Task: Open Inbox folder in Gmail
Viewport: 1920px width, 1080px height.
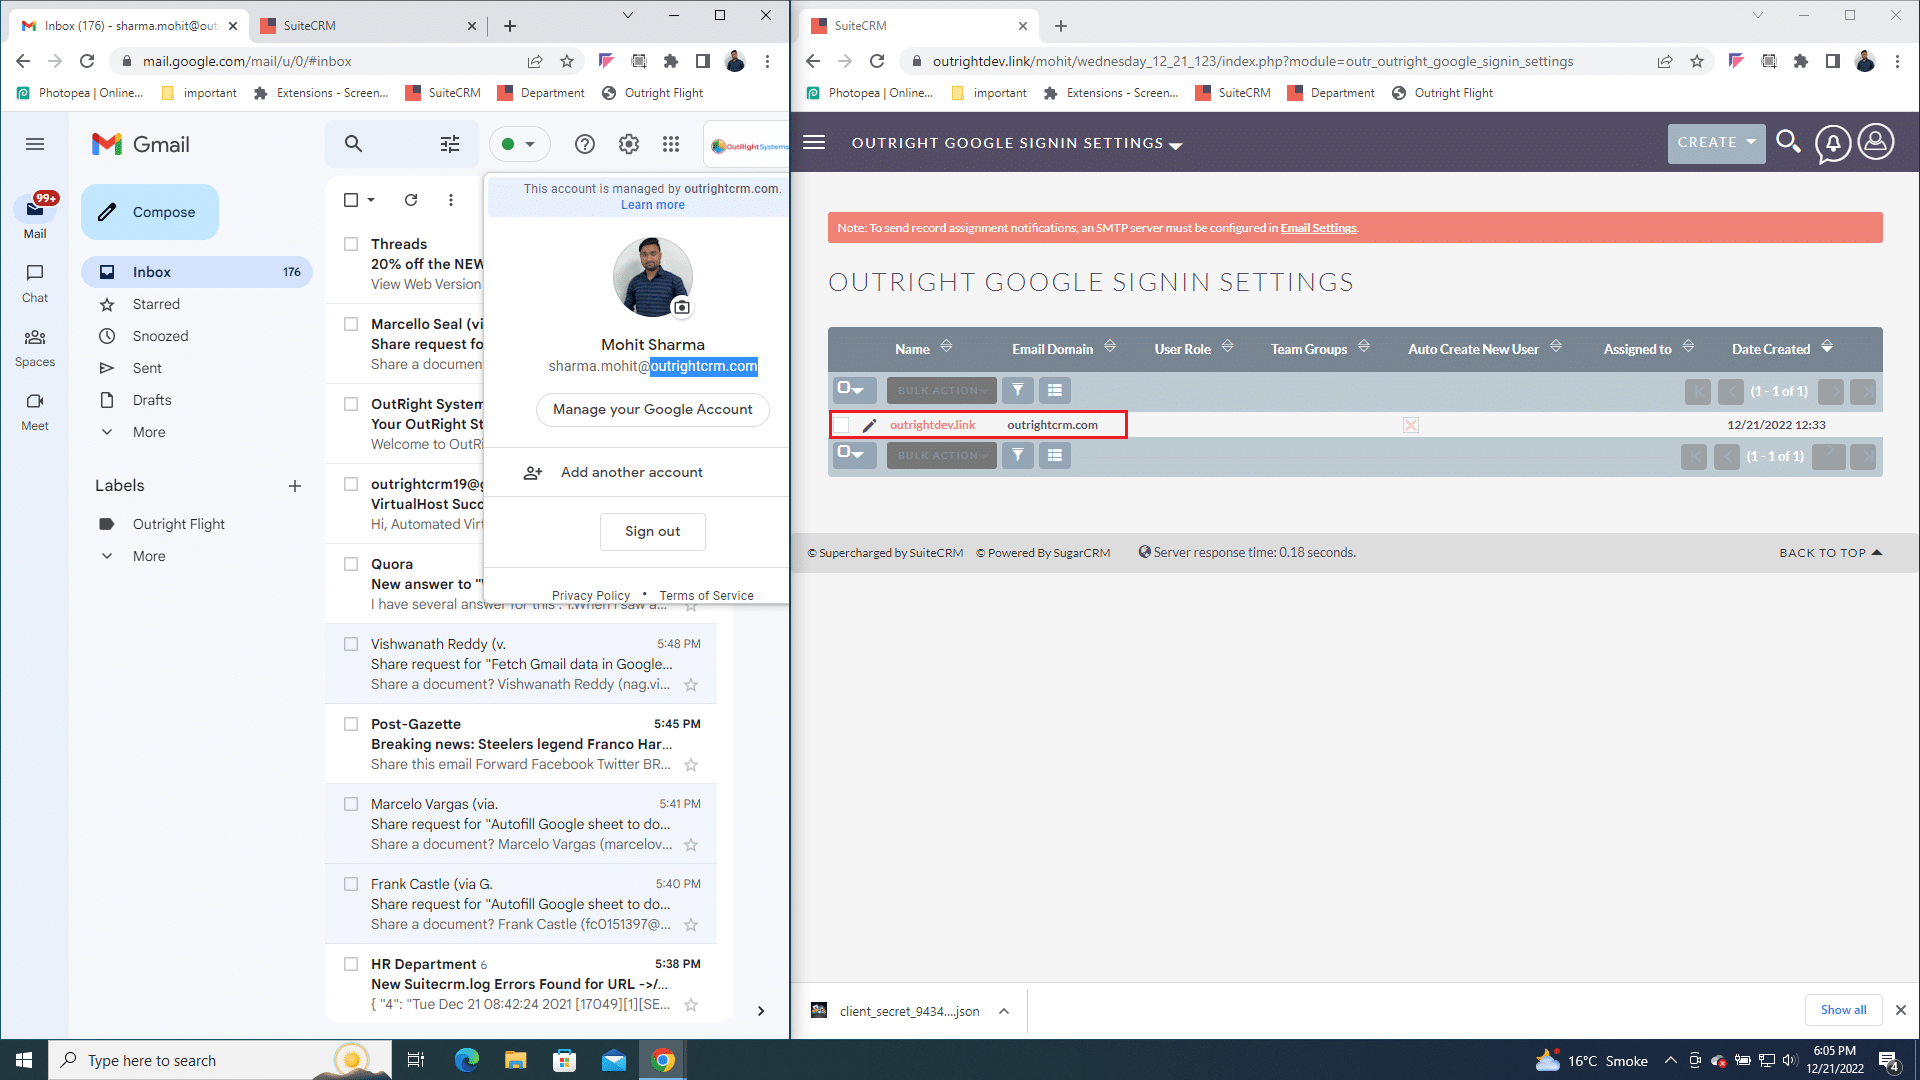Action: 197,272
